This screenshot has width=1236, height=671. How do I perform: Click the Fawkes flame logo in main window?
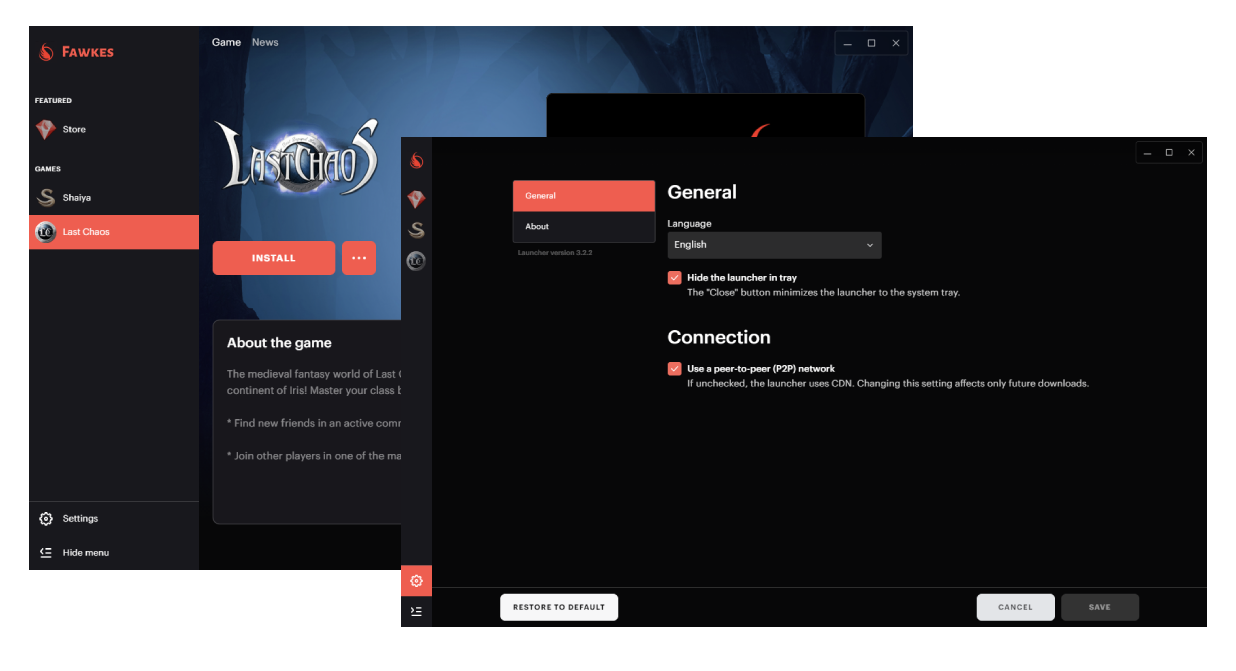point(46,52)
